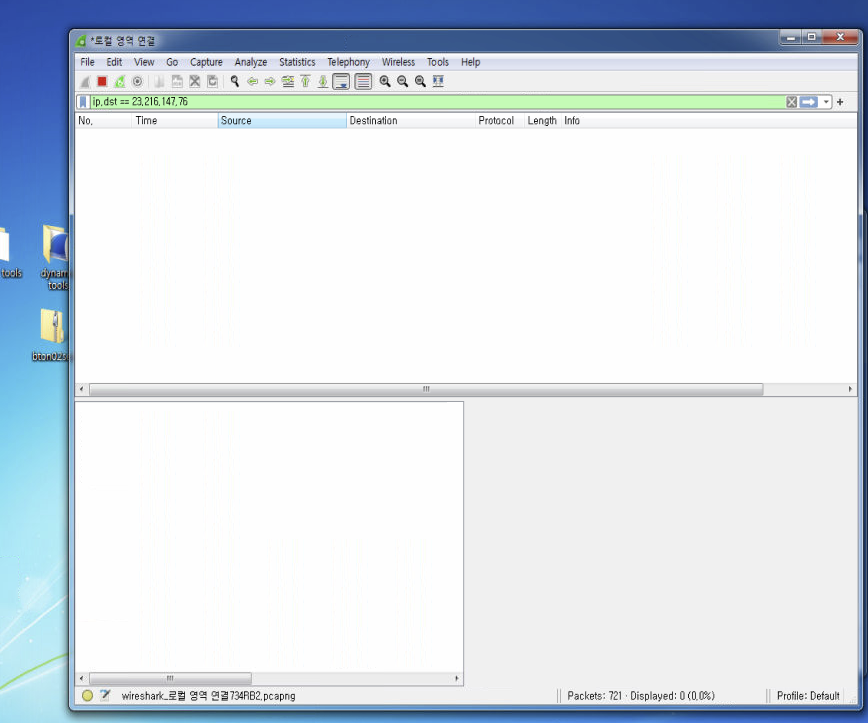Image resolution: width=868 pixels, height=723 pixels.
Task: Click the start capture shark fin icon
Action: 85,82
